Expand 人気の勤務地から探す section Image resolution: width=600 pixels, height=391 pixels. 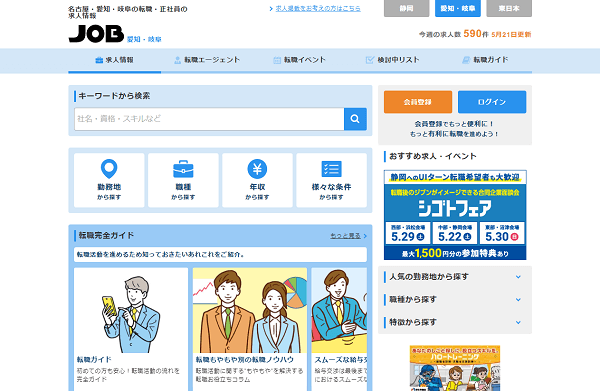coord(455,277)
